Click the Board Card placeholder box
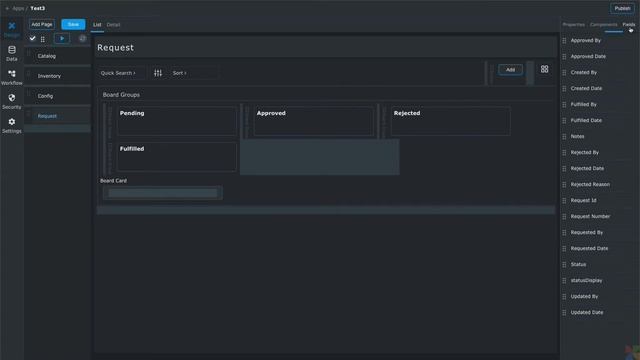Image resolution: width=640 pixels, height=360 pixels. (162, 193)
